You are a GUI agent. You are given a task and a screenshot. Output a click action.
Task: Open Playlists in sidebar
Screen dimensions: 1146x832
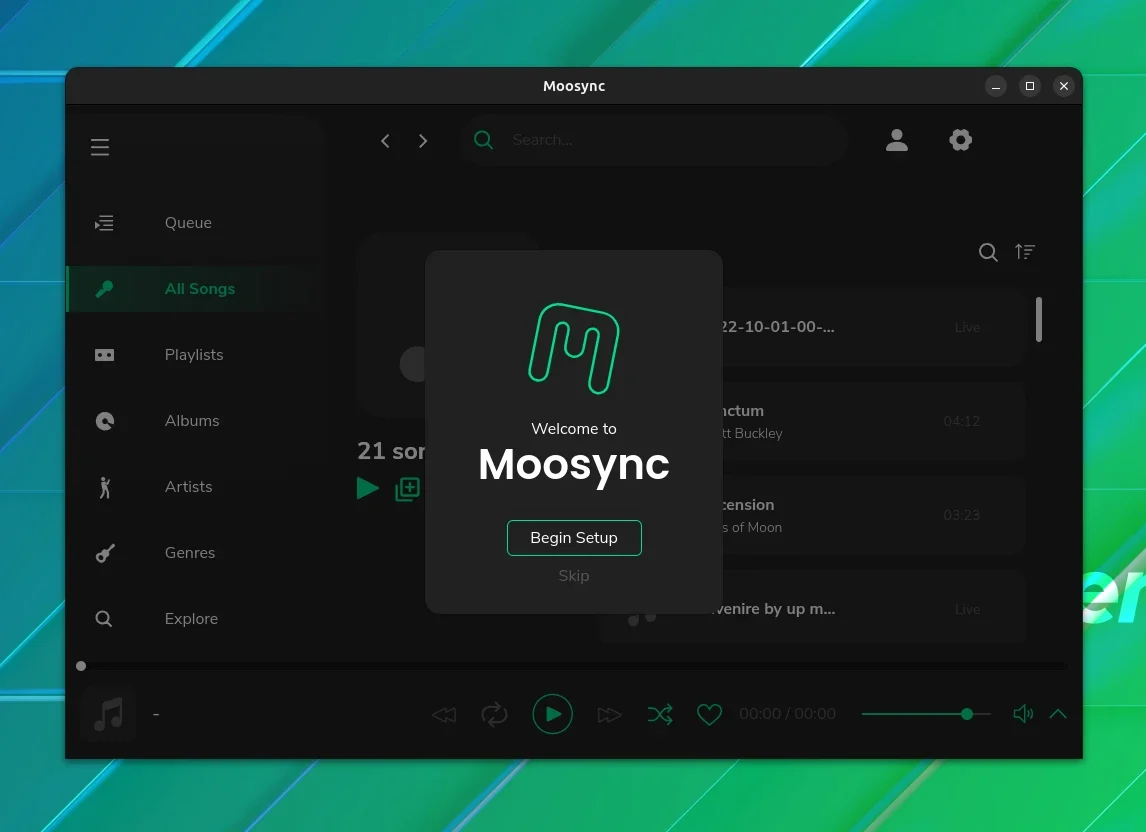(x=193, y=355)
